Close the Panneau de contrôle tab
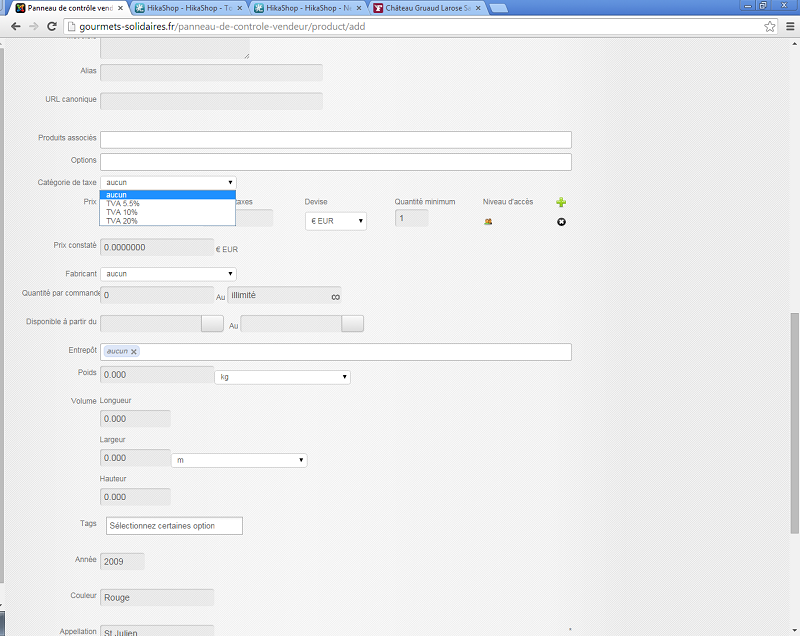The width and height of the screenshot is (800, 636). click(x=120, y=8)
